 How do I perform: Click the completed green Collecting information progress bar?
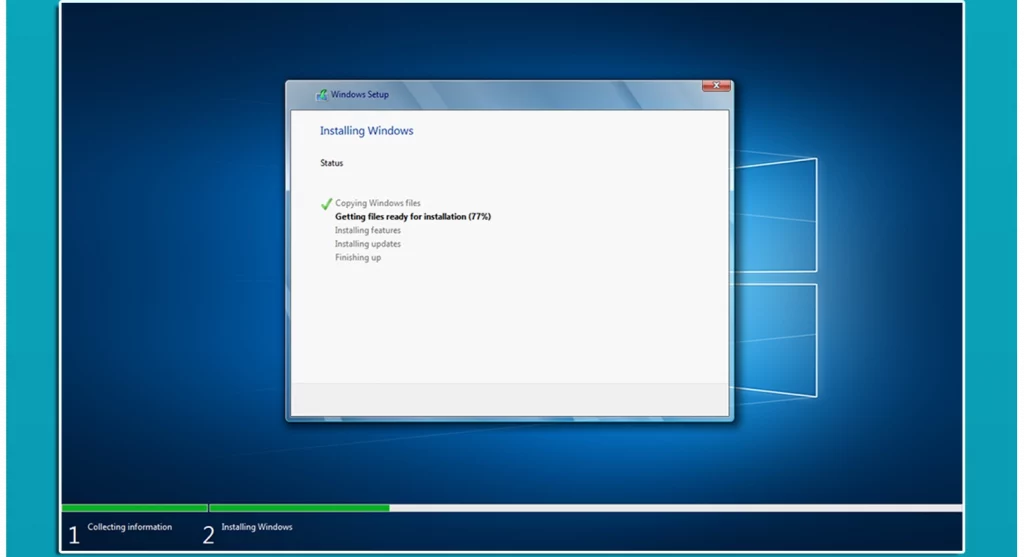134,508
